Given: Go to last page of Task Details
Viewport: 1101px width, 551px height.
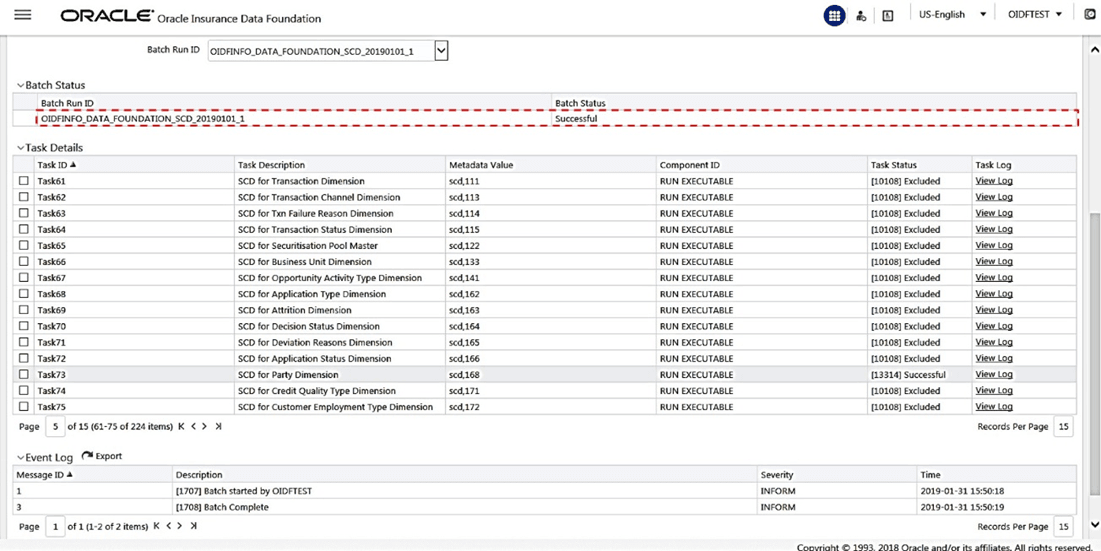Looking at the screenshot, I should coord(218,426).
